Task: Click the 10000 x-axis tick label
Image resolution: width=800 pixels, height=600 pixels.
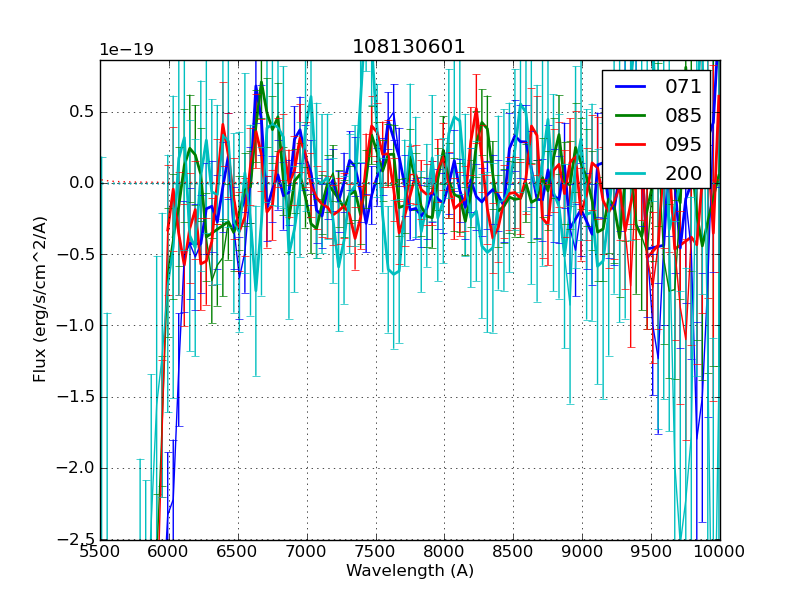Action: coord(719,552)
